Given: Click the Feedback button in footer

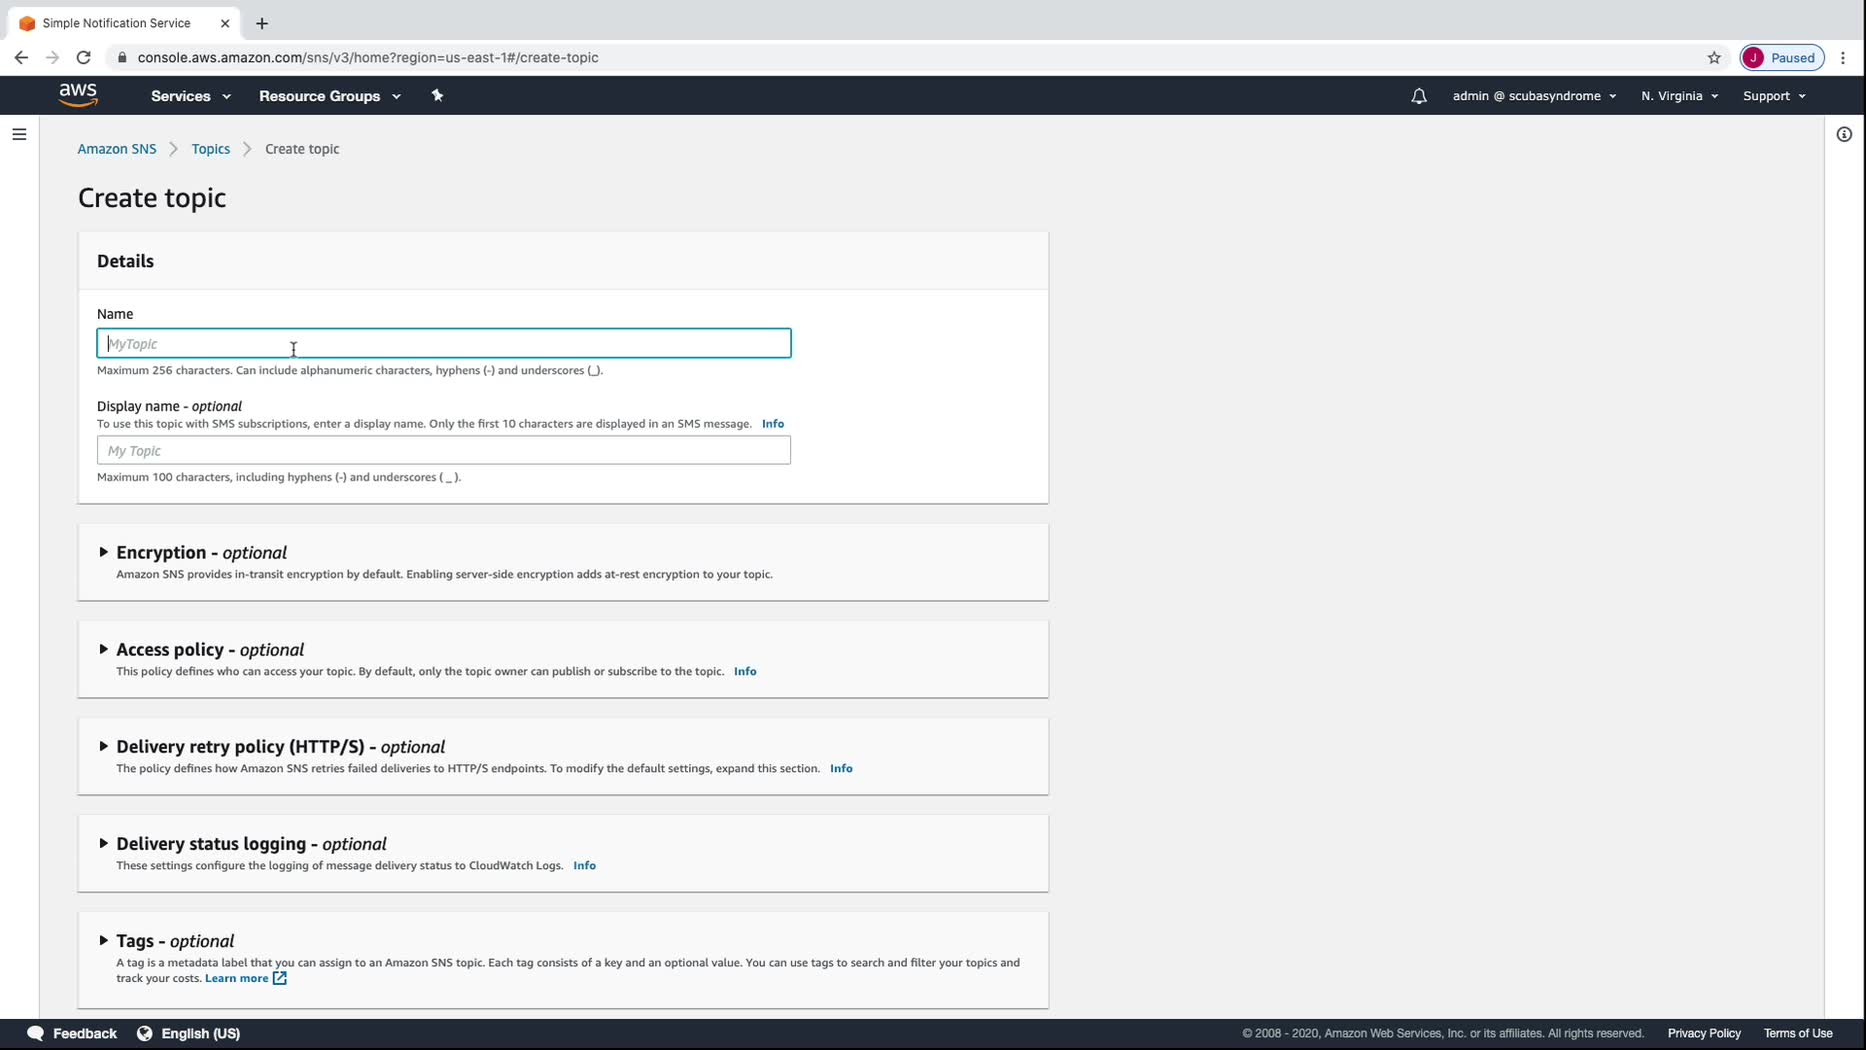Looking at the screenshot, I should coord(72,1033).
